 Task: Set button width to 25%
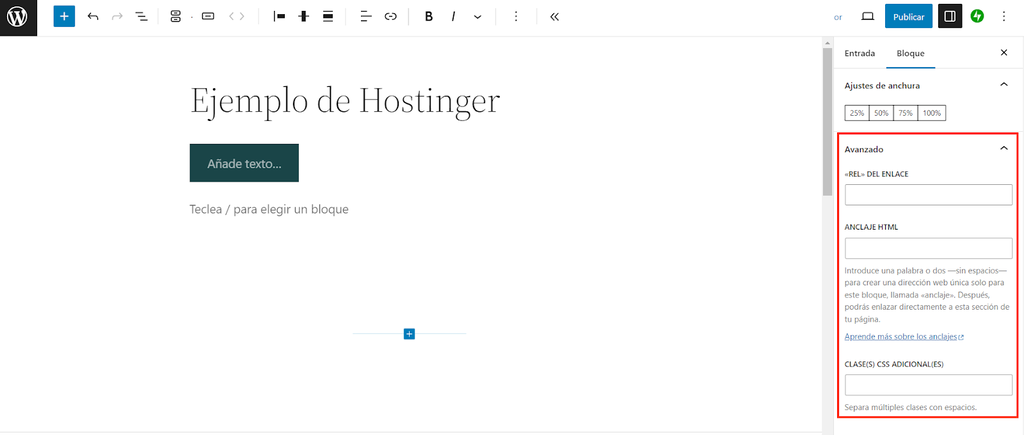[x=857, y=113]
